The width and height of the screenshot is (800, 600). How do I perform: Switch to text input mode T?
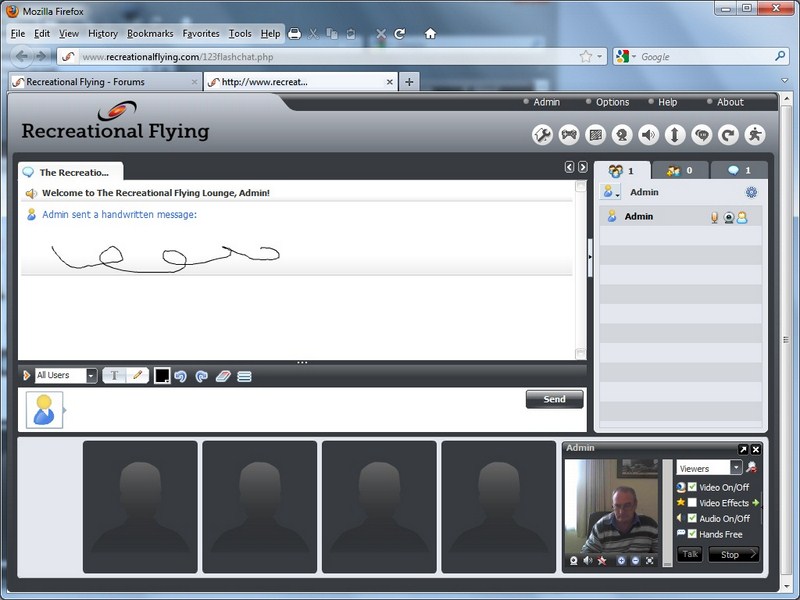[x=114, y=376]
